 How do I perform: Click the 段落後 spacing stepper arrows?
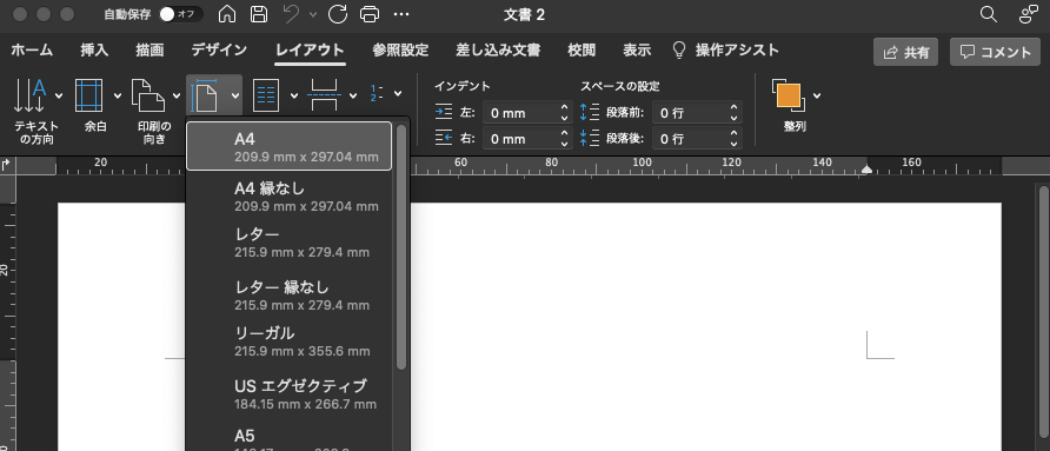(735, 139)
